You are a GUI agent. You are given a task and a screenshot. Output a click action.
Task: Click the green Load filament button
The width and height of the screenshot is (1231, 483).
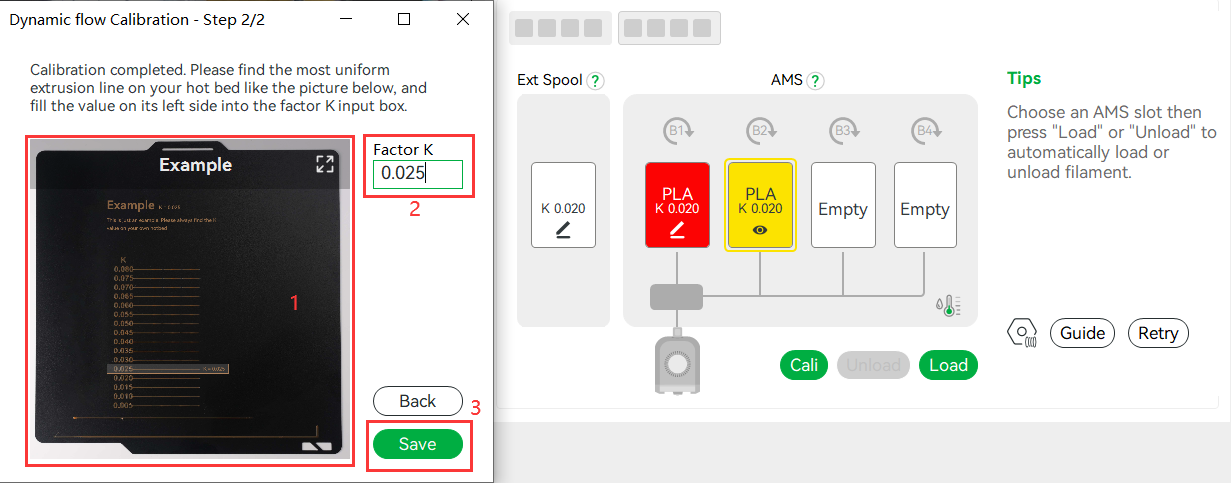(x=948, y=365)
